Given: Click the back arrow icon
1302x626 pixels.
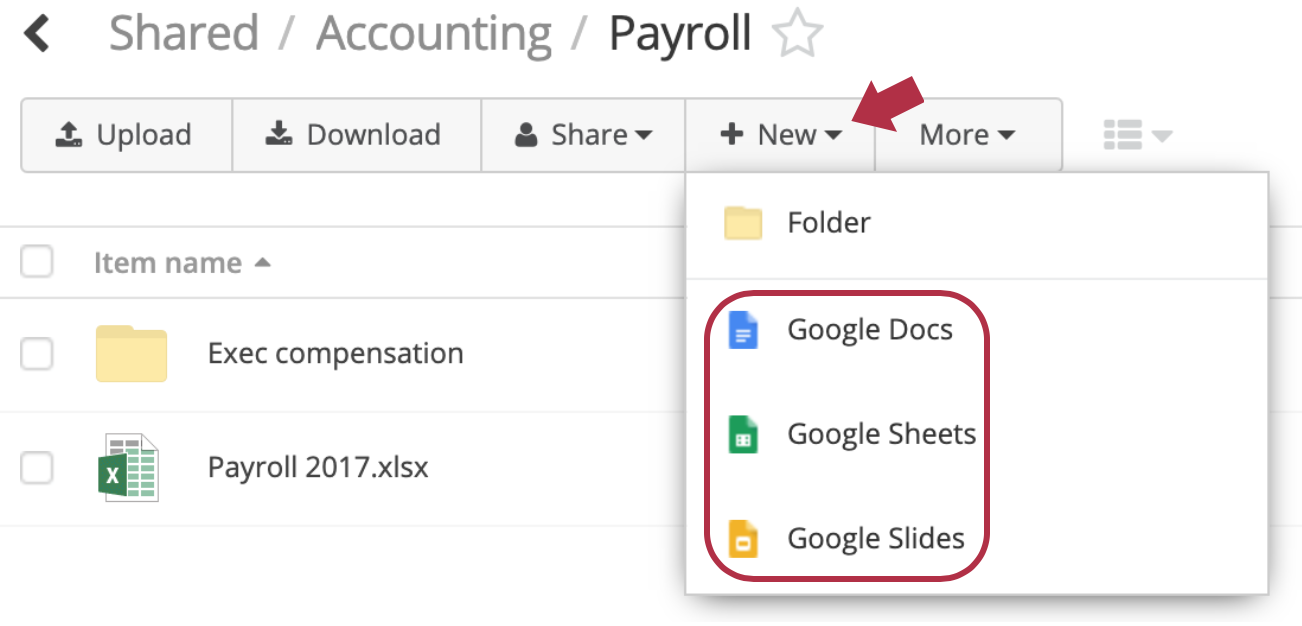Looking at the screenshot, I should click(37, 32).
